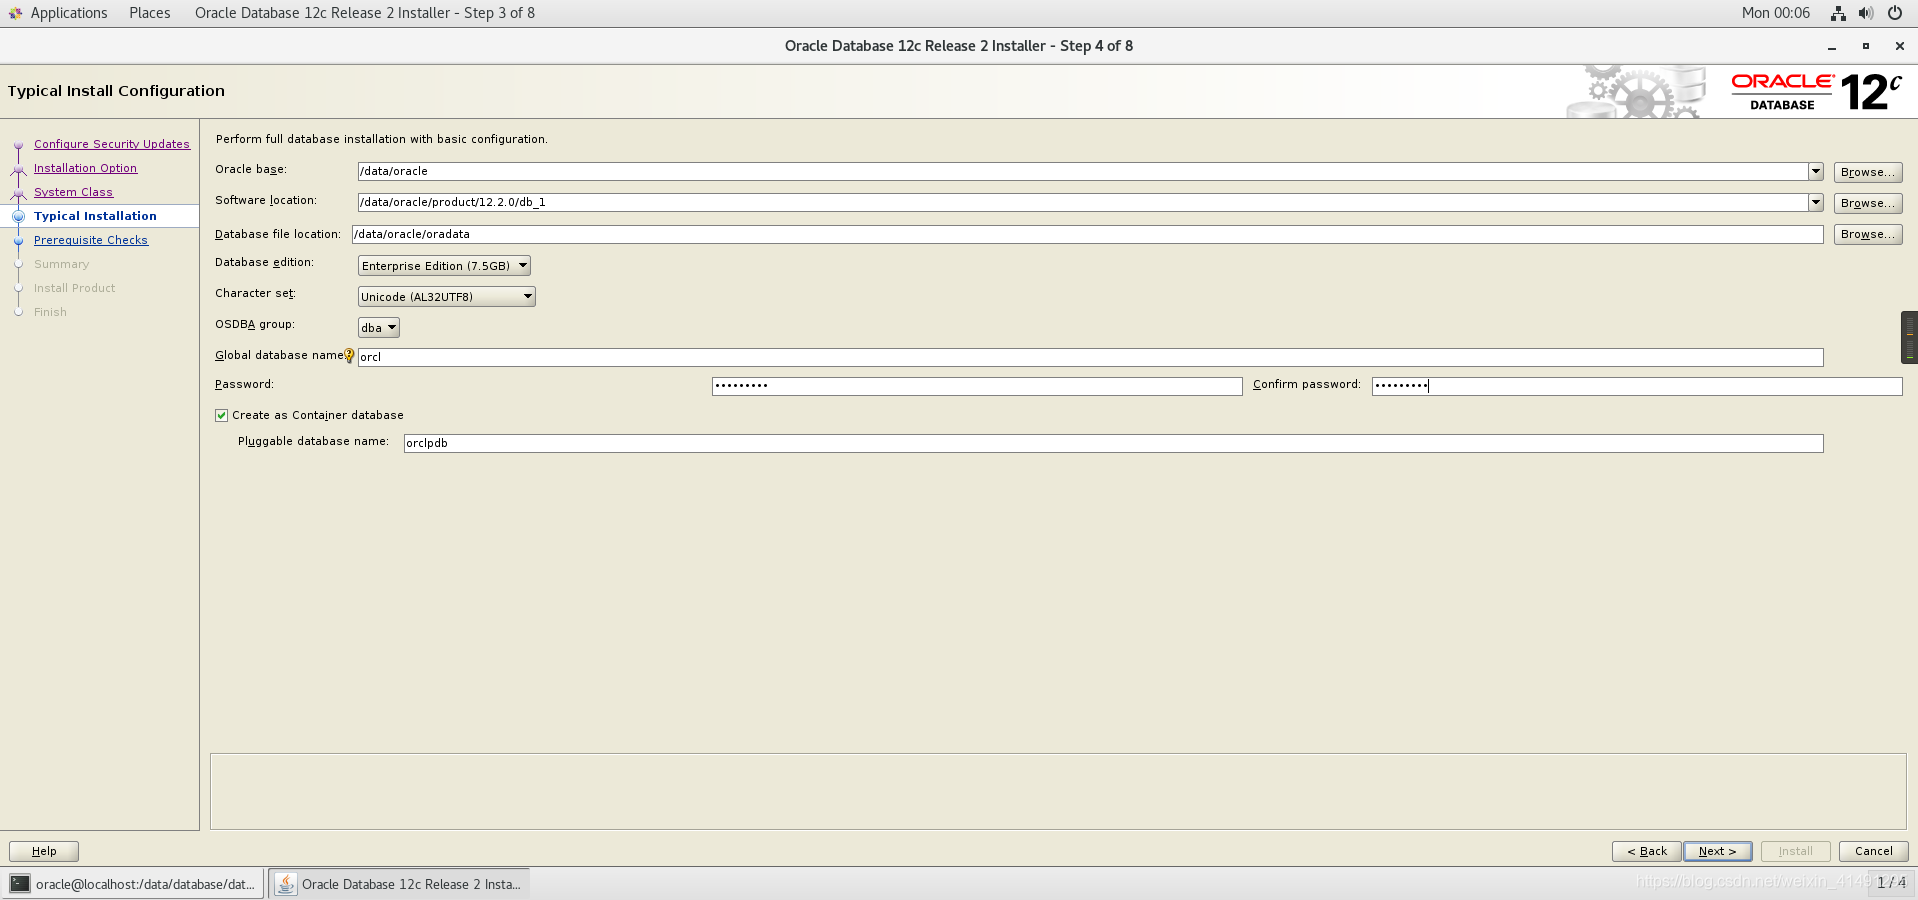Screen dimensions: 1918x900
Task: Click the network status icon in top bar
Action: pos(1838,13)
